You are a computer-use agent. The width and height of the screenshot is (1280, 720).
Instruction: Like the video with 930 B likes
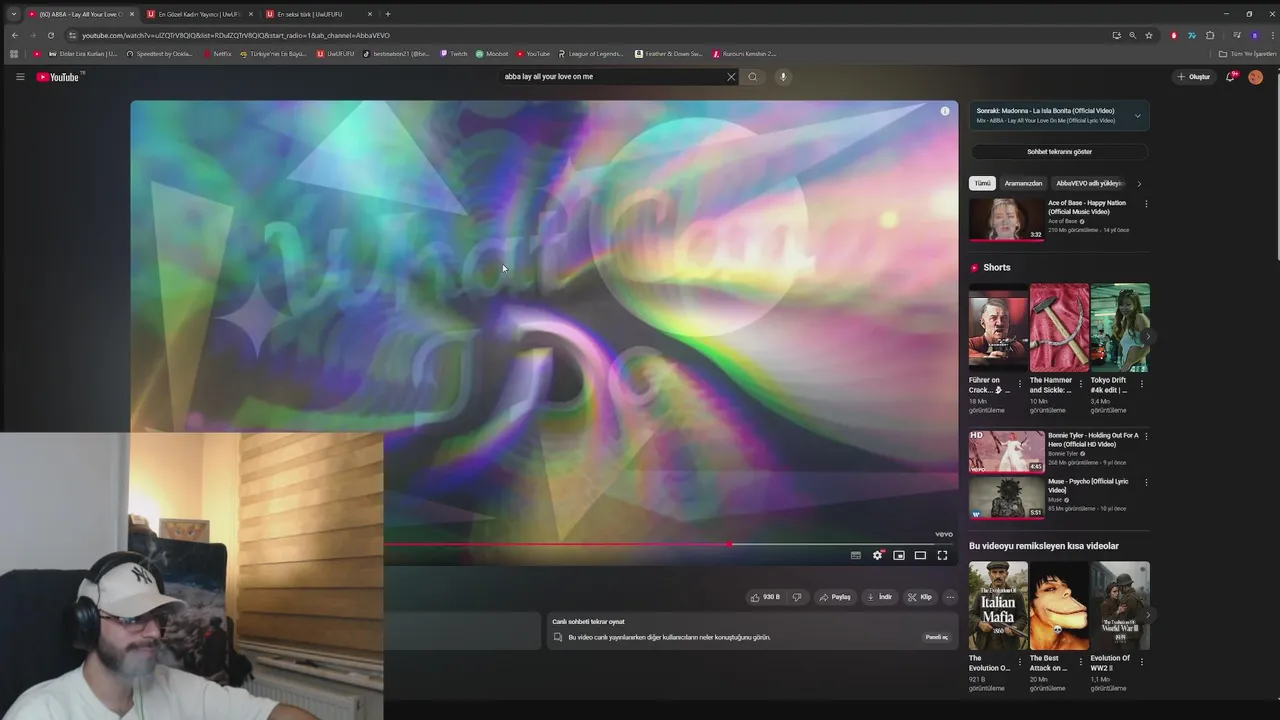click(x=766, y=597)
